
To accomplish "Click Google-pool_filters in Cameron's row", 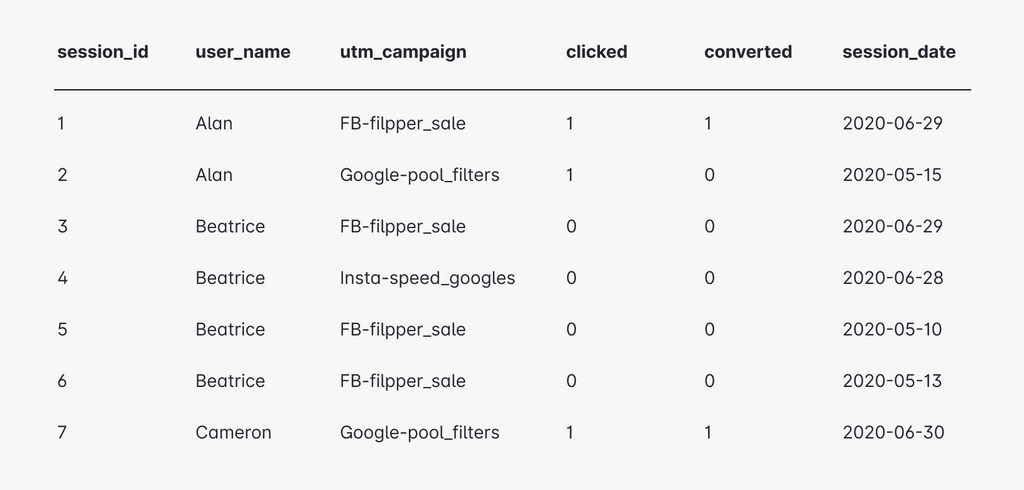I will (419, 433).
